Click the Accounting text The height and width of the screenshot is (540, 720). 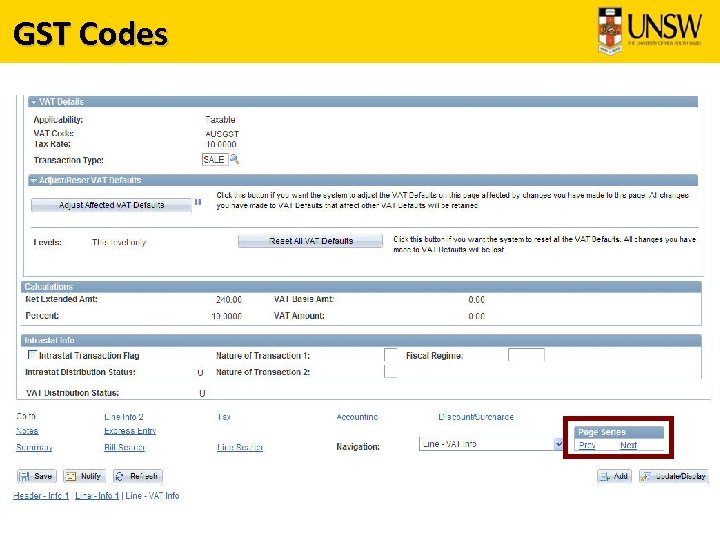coord(357,417)
